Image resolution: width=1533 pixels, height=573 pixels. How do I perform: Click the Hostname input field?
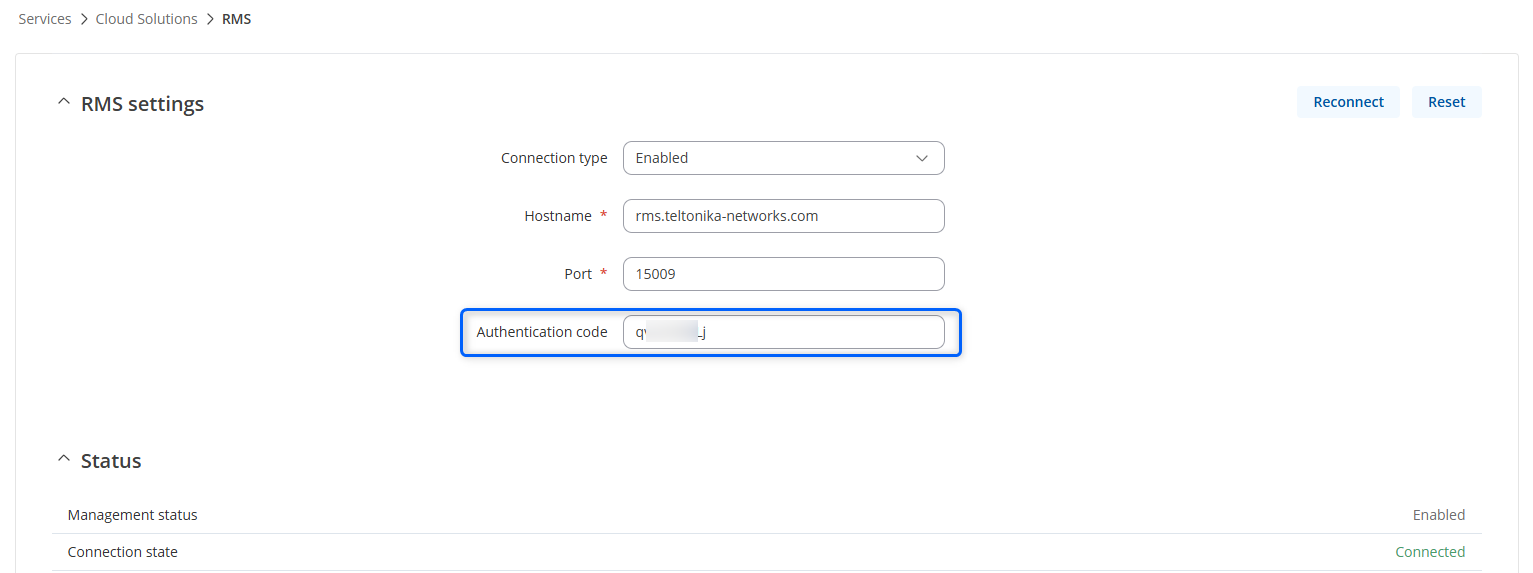783,216
